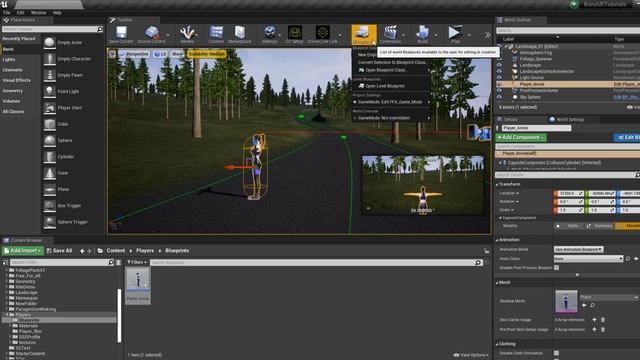Open the Window menu
This screenshot has height=360, width=640.
pos(39,13)
